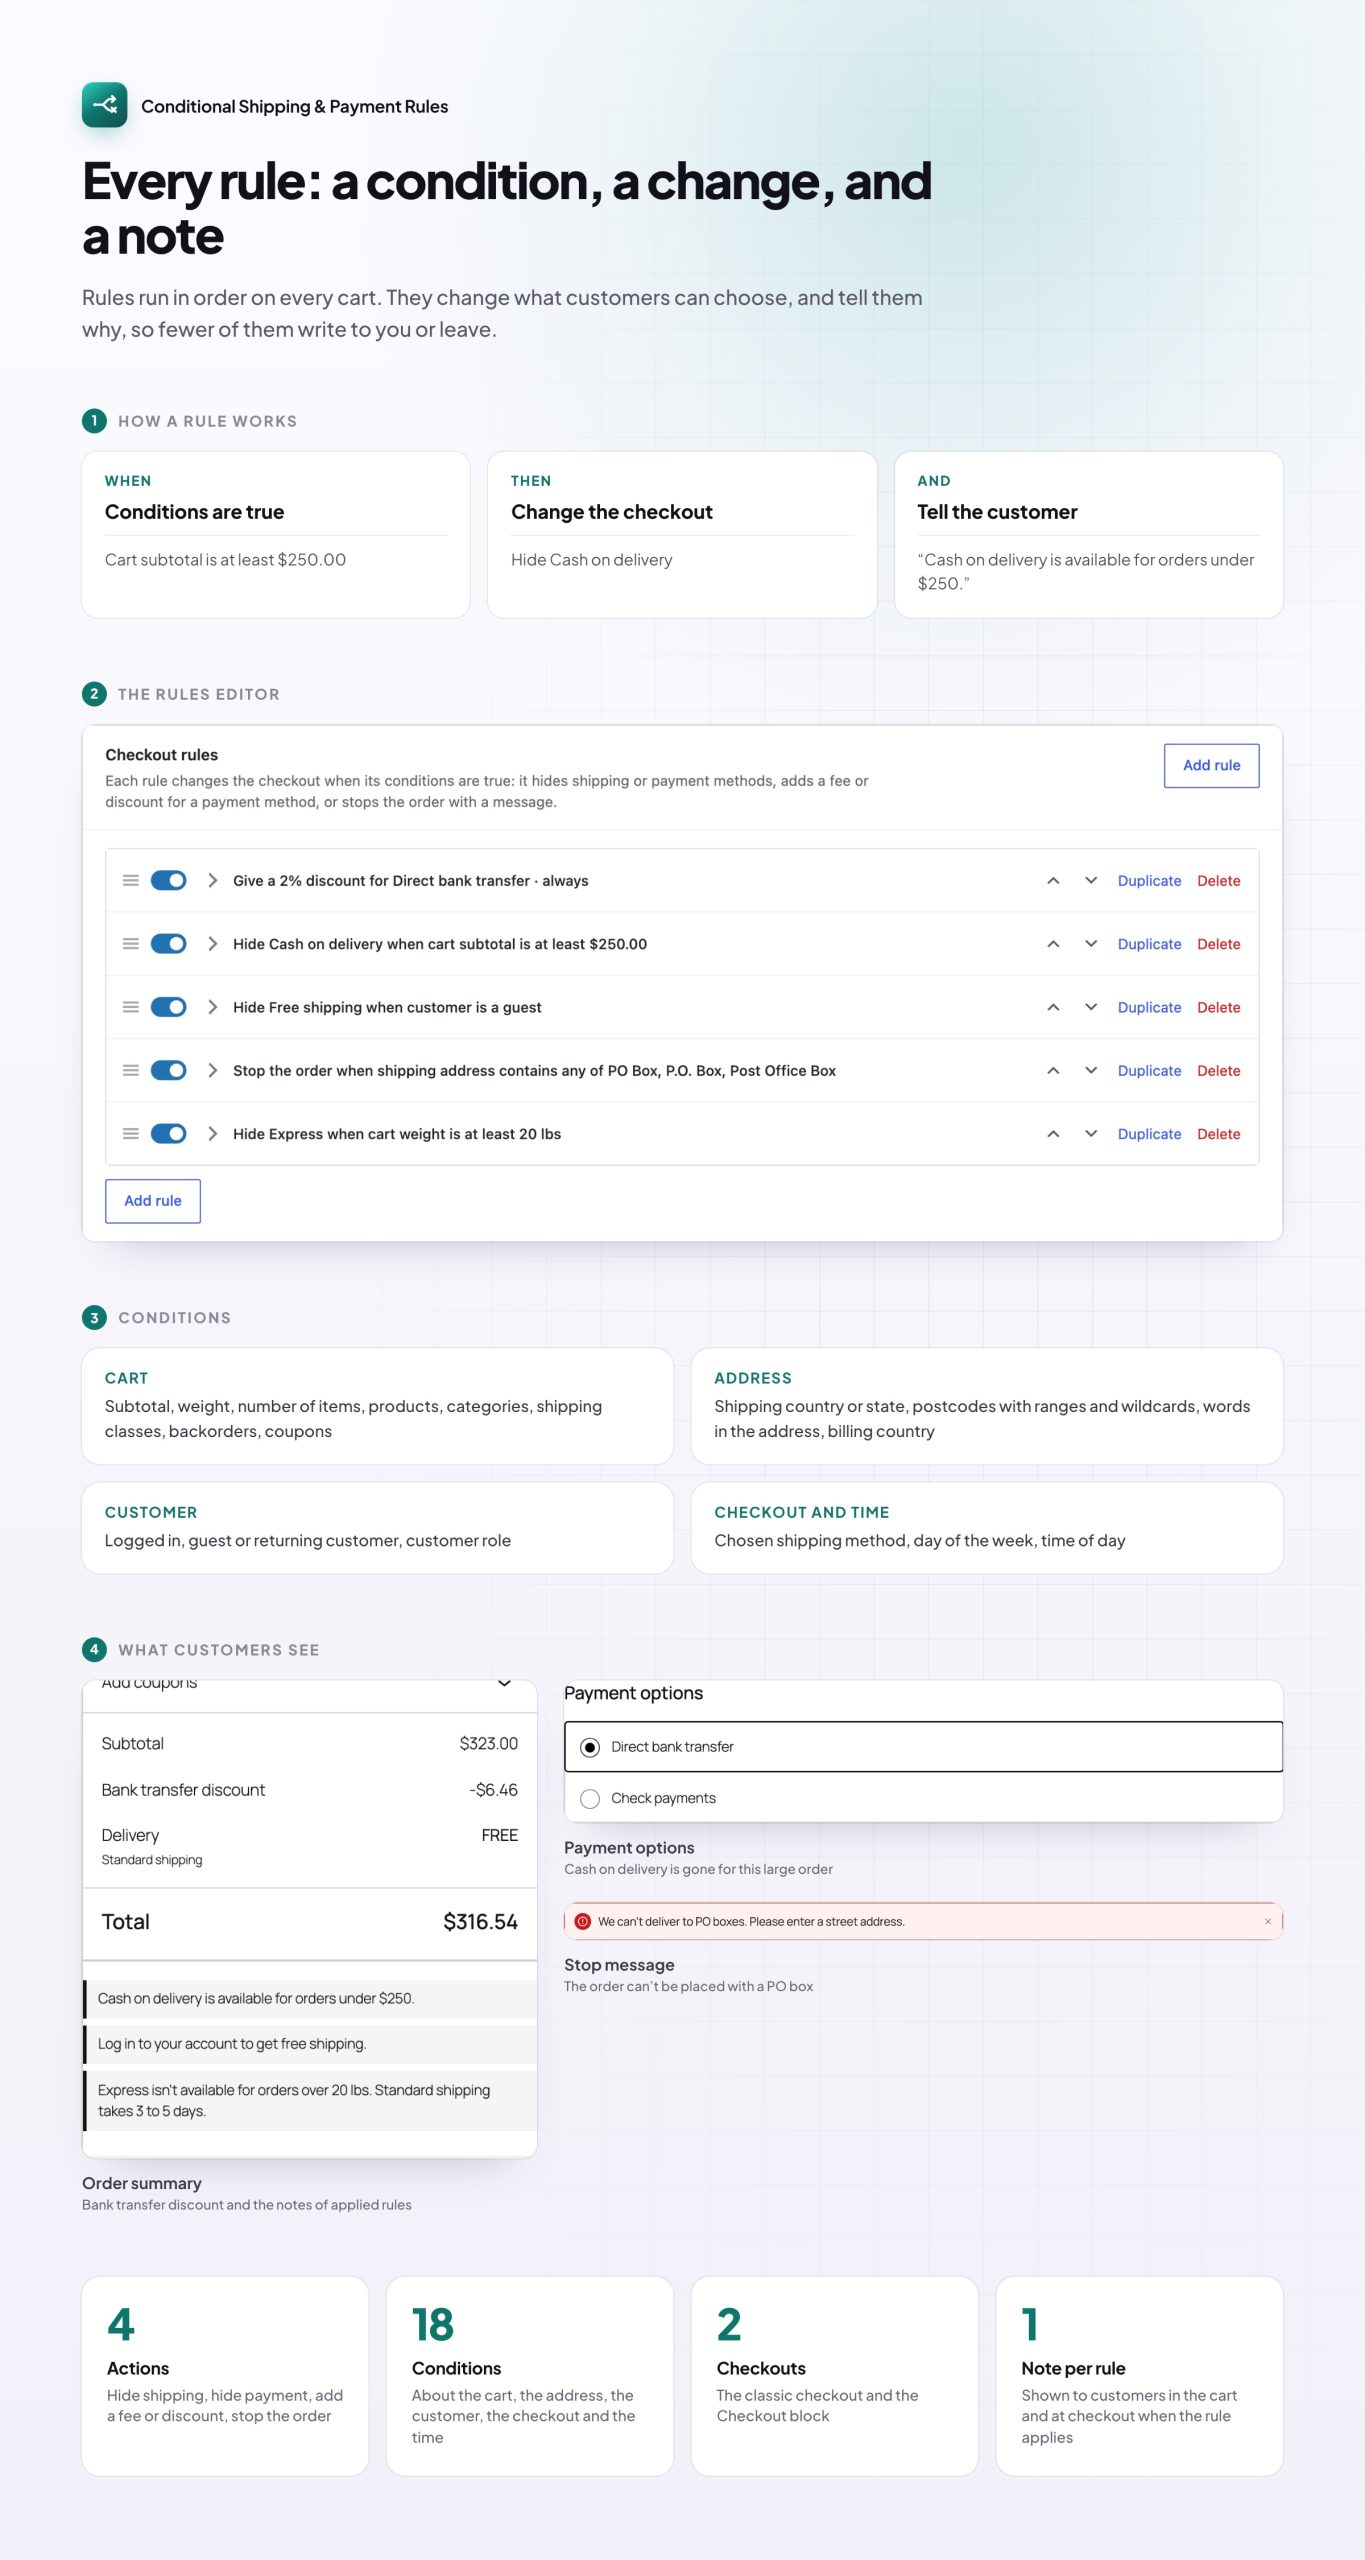This screenshot has height=2560, width=1365.
Task: Turn off the Hide Free shipping guest rule
Action: click(168, 1007)
